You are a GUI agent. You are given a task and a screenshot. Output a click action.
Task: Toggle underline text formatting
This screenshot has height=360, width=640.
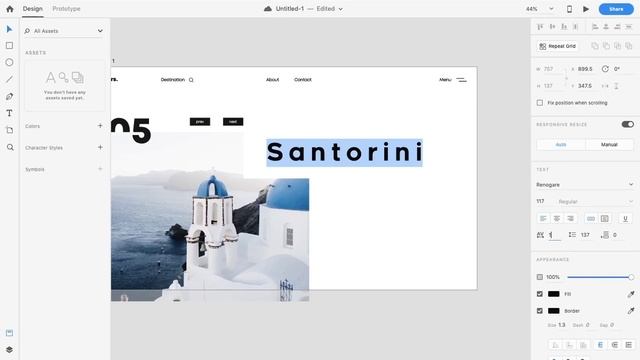click(x=625, y=219)
